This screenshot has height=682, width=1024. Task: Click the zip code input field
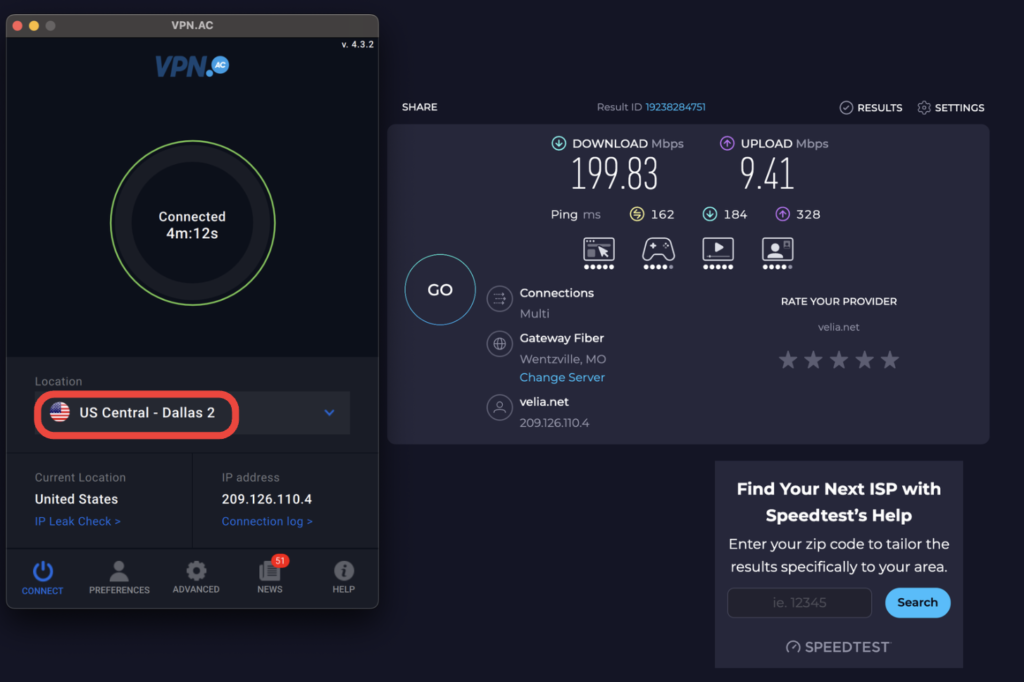(799, 602)
